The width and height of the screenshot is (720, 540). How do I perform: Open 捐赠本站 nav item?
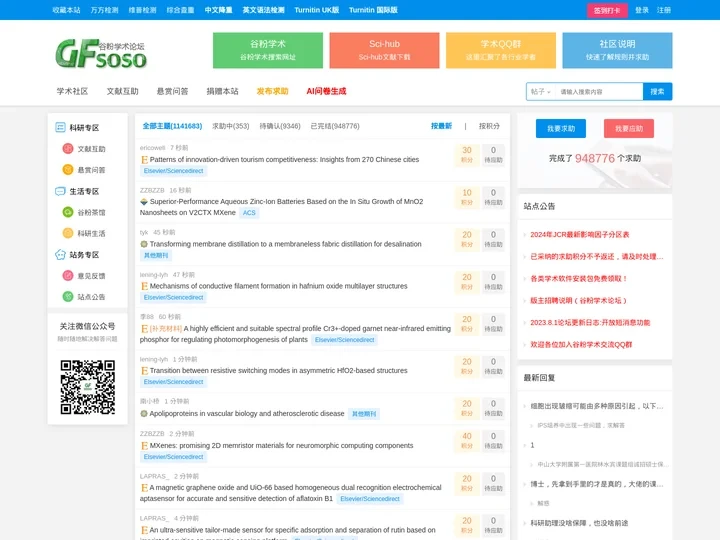click(223, 91)
